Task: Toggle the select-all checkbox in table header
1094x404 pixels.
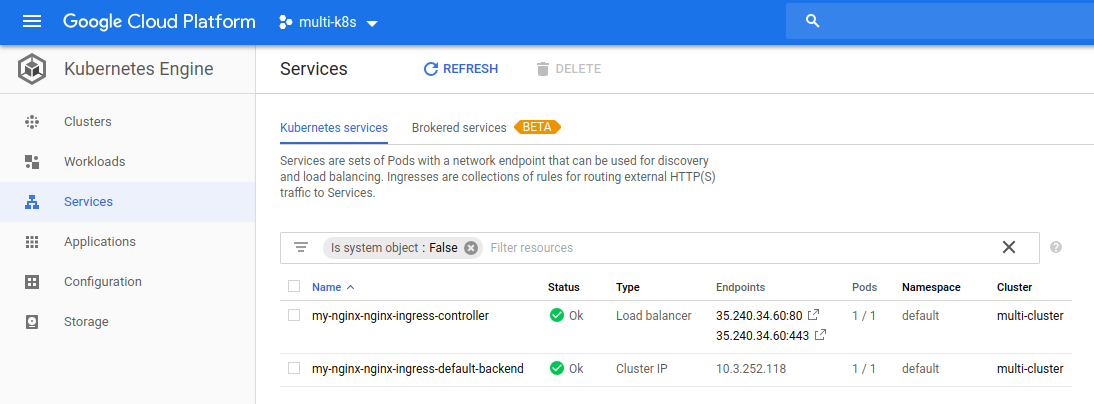Action: coord(294,286)
